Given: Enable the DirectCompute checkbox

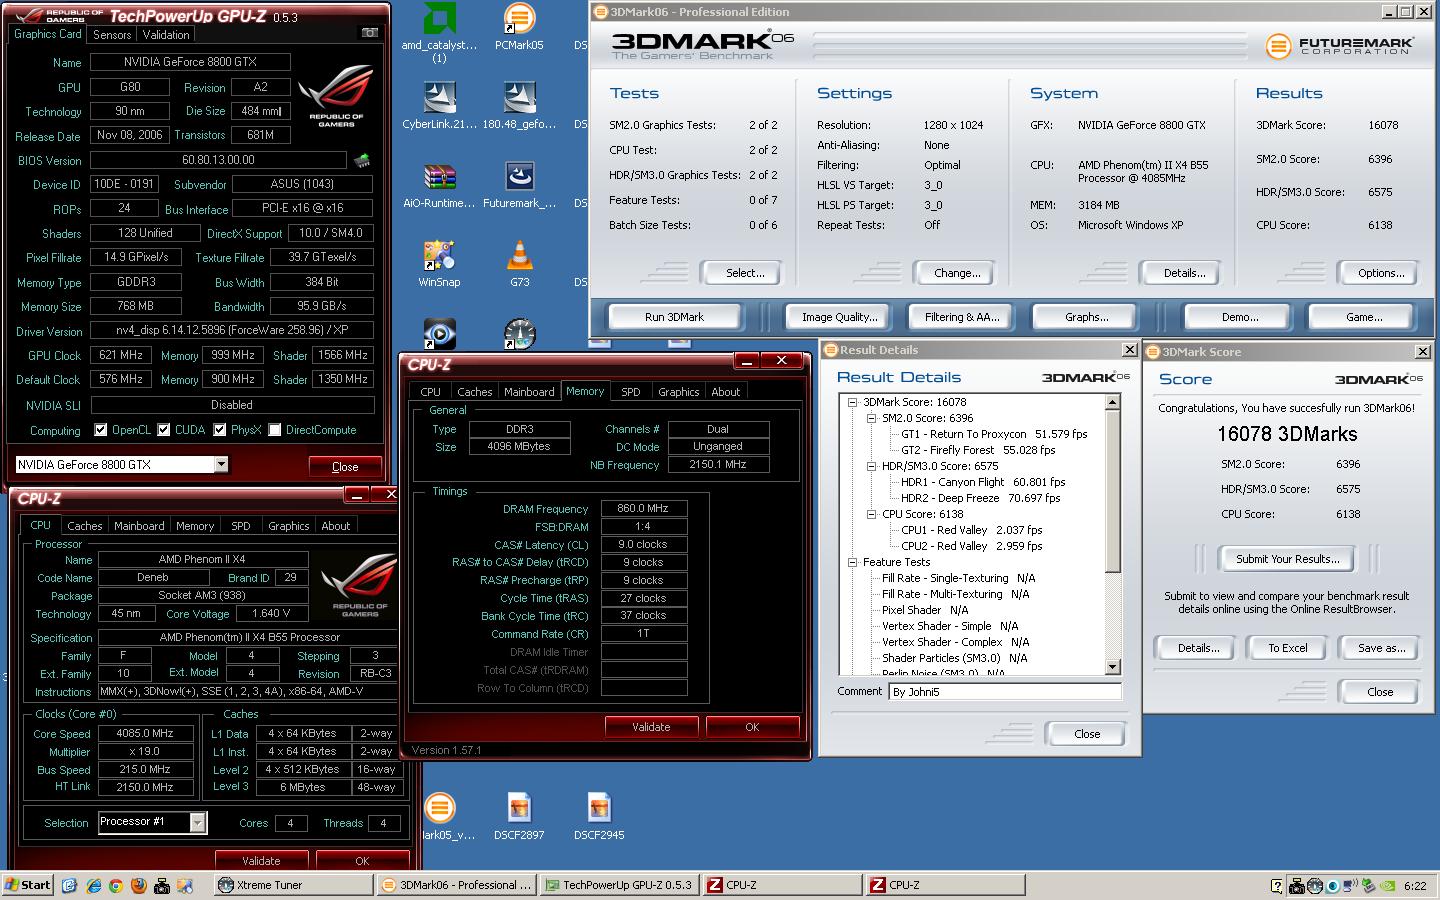Looking at the screenshot, I should [x=274, y=430].
